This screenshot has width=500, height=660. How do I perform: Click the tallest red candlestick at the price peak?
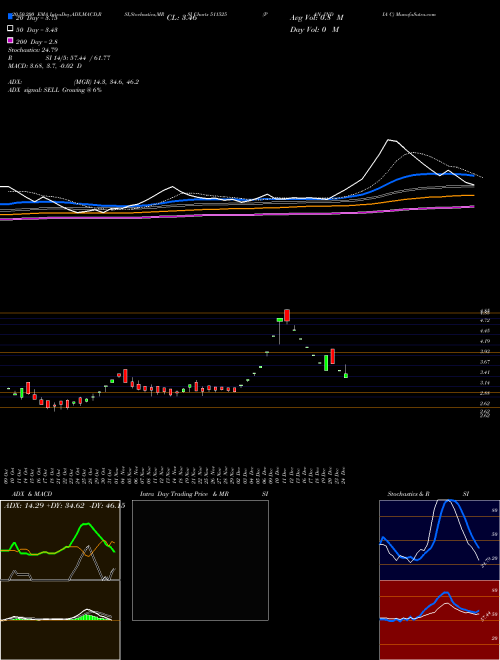pos(287,316)
